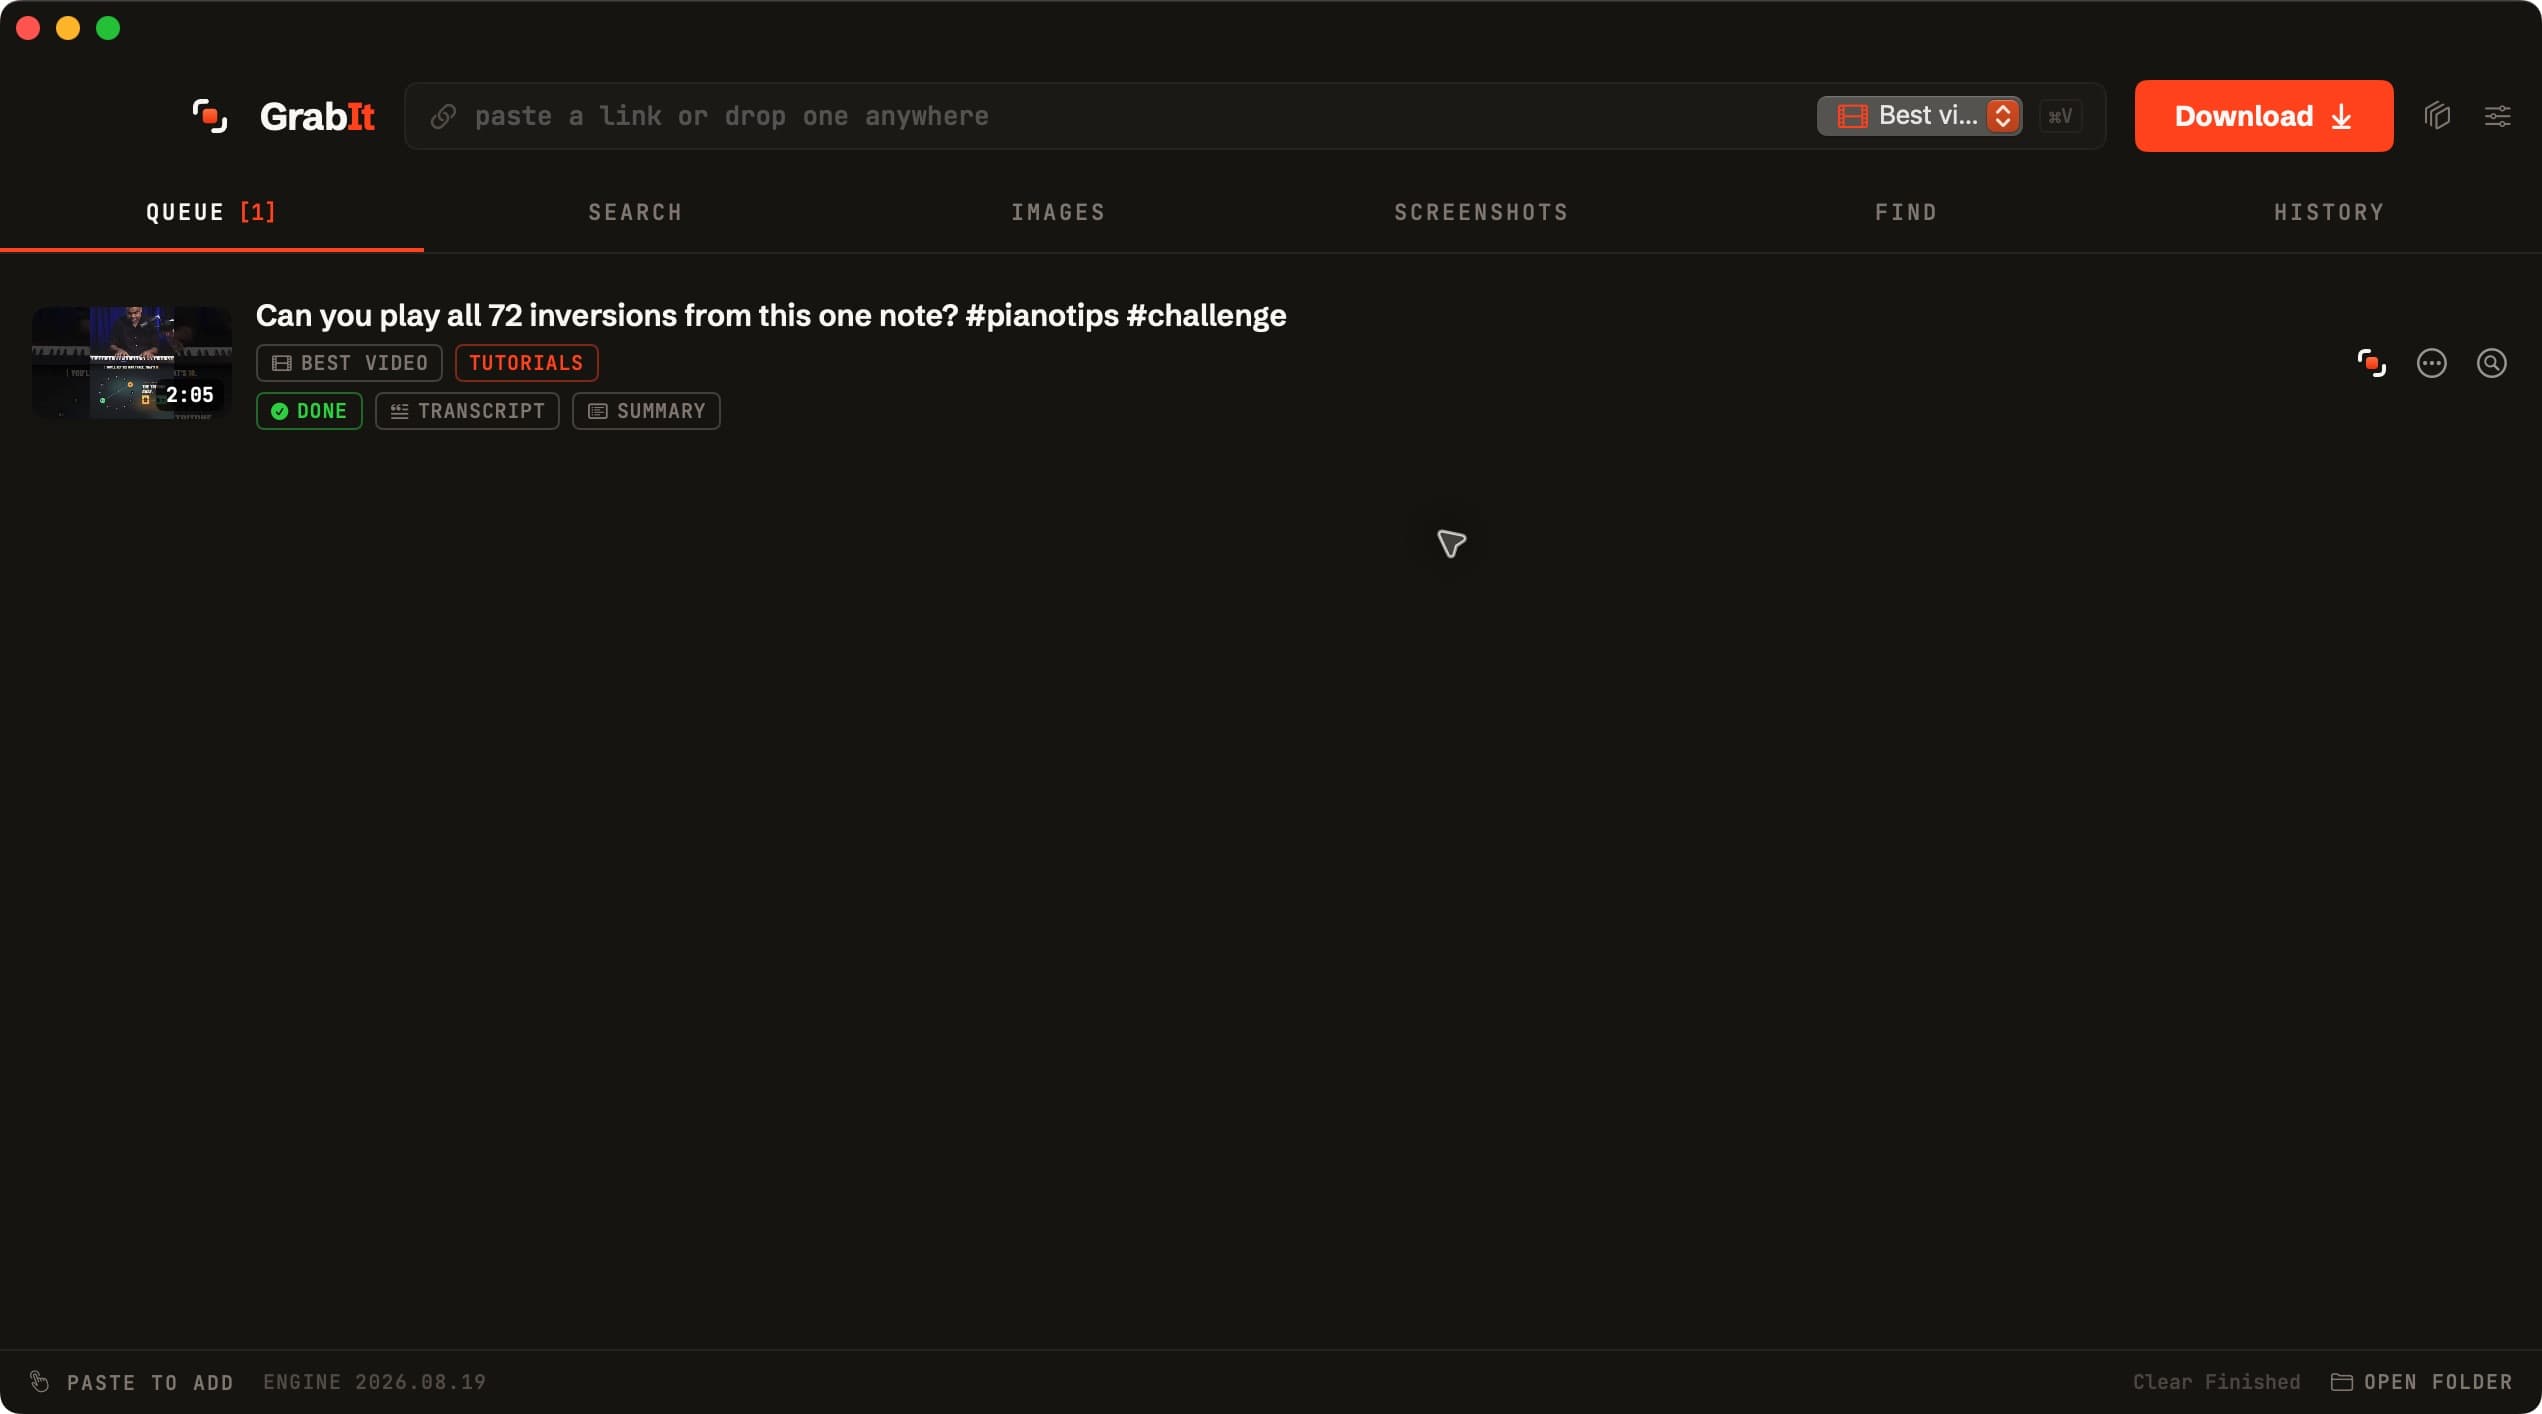
Task: Click the up-down stepper arrows on Best video
Action: (x=2002, y=116)
